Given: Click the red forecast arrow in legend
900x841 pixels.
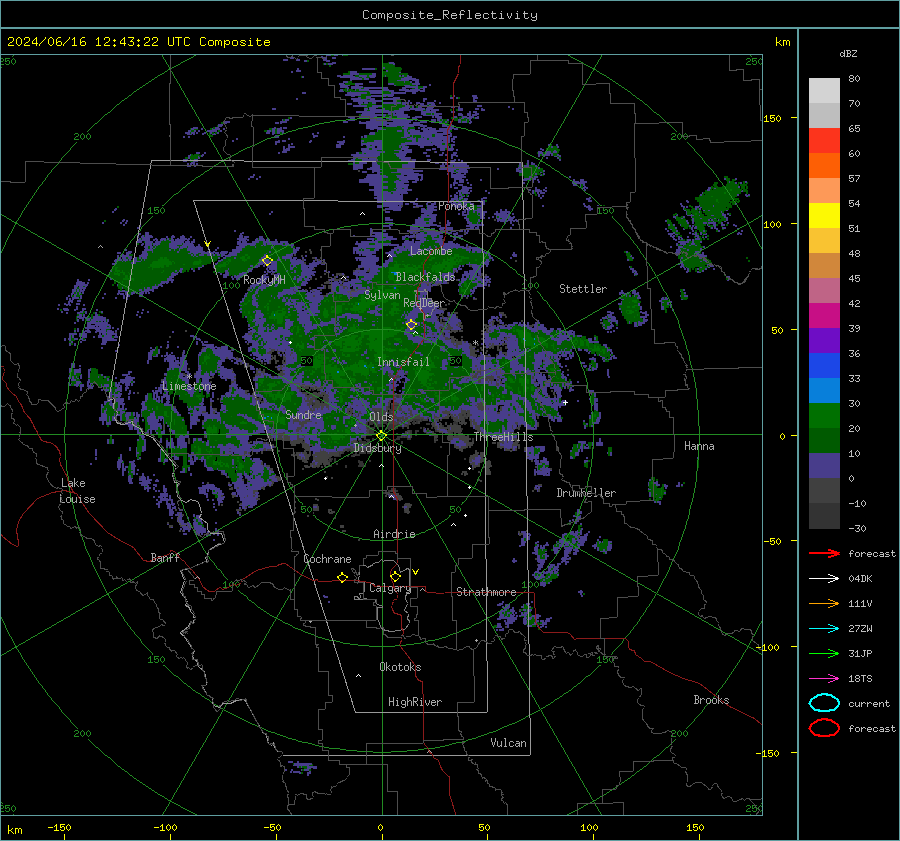Looking at the screenshot, I should click(824, 553).
